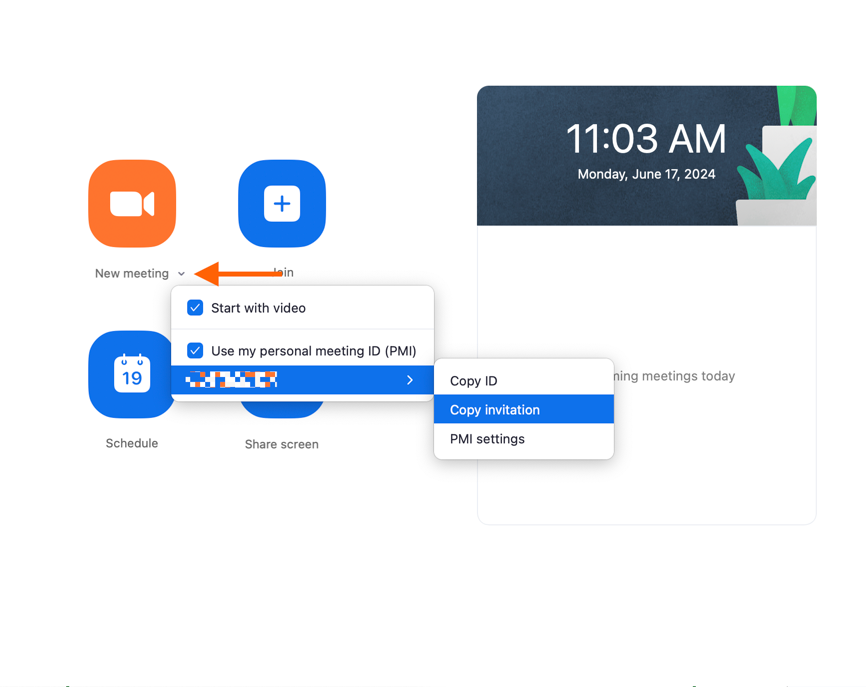
Task: Click the blue Join plus icon
Action: click(282, 204)
